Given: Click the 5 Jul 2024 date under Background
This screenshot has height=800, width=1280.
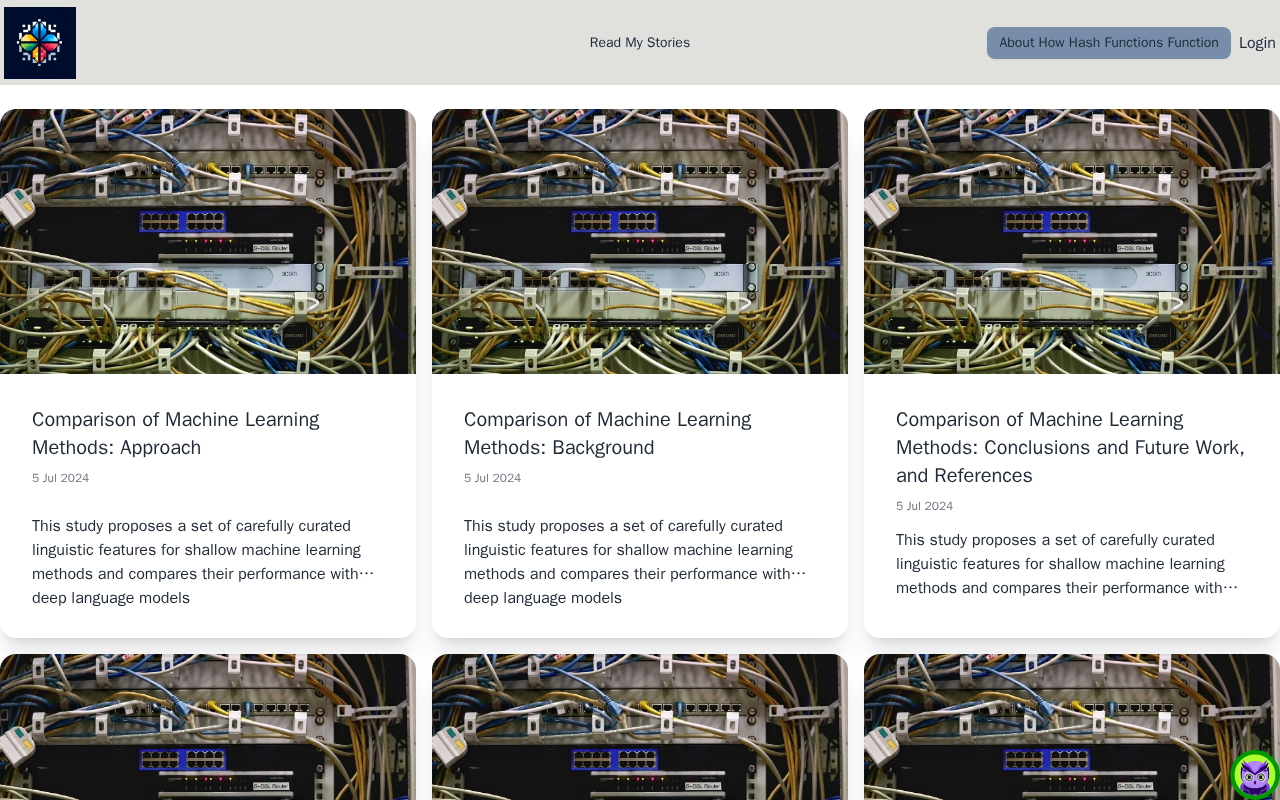Looking at the screenshot, I should [493, 478].
